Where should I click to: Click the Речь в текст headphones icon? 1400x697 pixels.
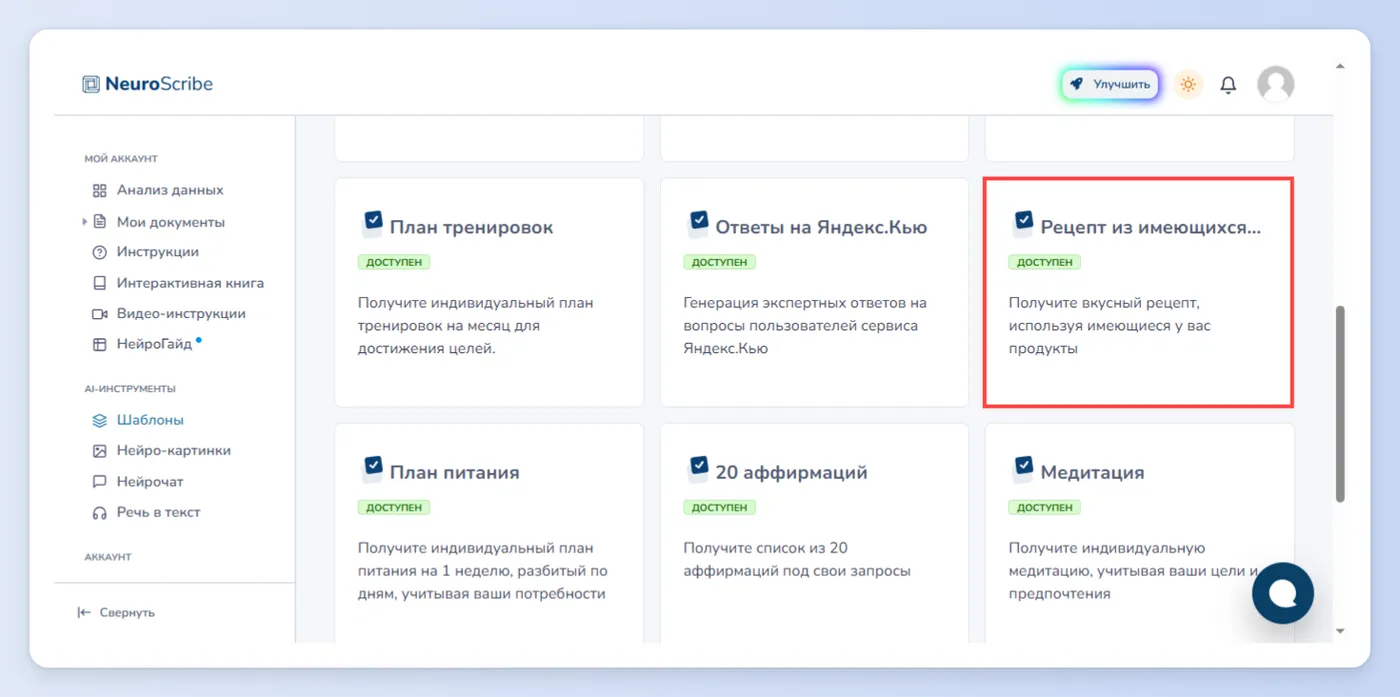99,512
